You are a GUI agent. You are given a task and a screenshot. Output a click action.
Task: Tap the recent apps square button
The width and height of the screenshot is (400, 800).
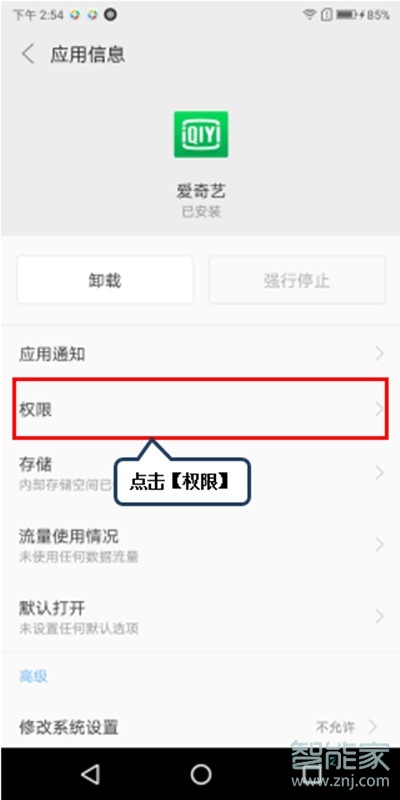[311, 774]
